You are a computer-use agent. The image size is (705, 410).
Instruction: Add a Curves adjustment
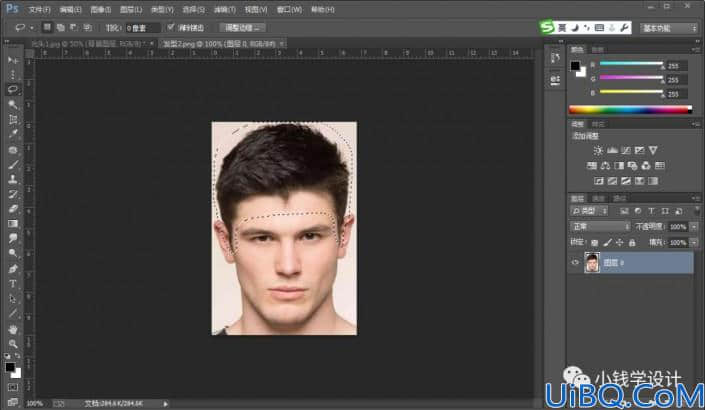point(625,150)
